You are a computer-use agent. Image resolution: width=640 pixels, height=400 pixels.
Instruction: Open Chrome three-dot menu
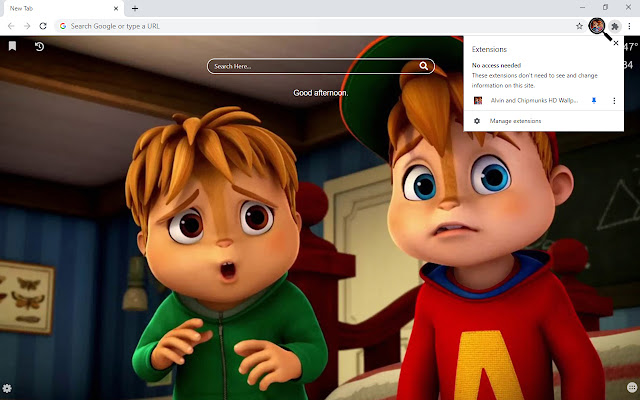(x=629, y=26)
